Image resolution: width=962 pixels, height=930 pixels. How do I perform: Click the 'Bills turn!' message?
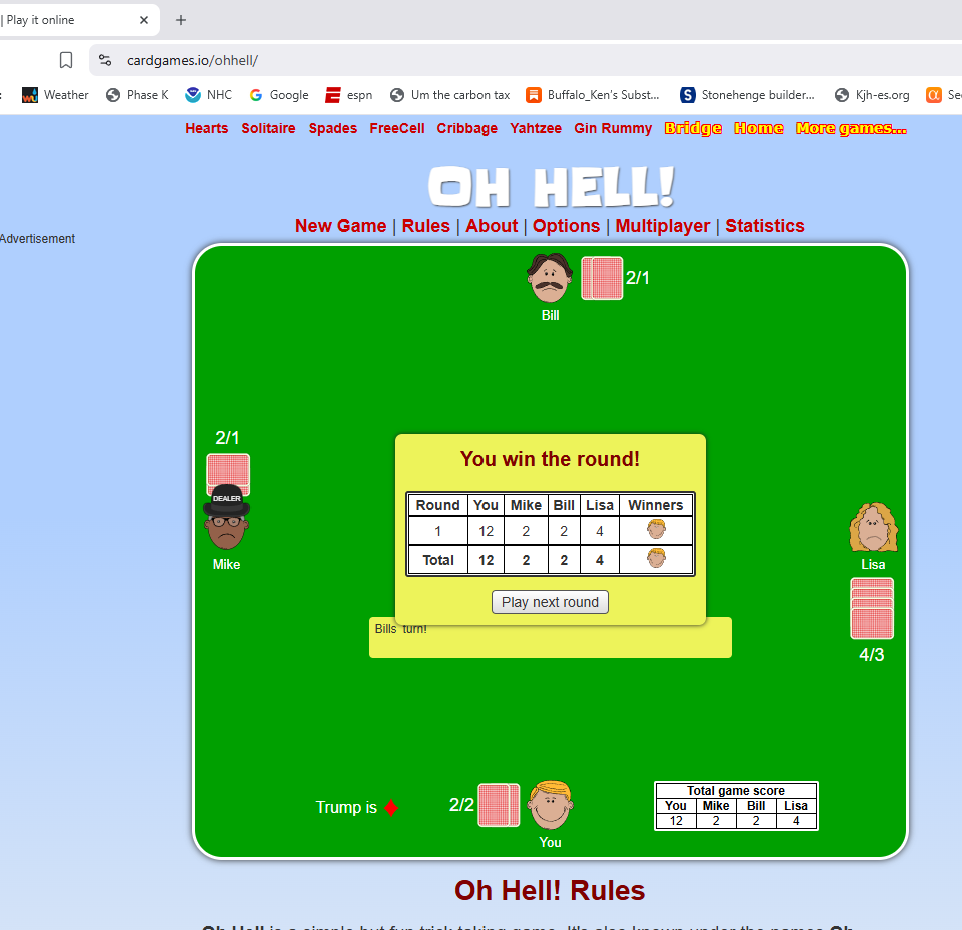(401, 629)
